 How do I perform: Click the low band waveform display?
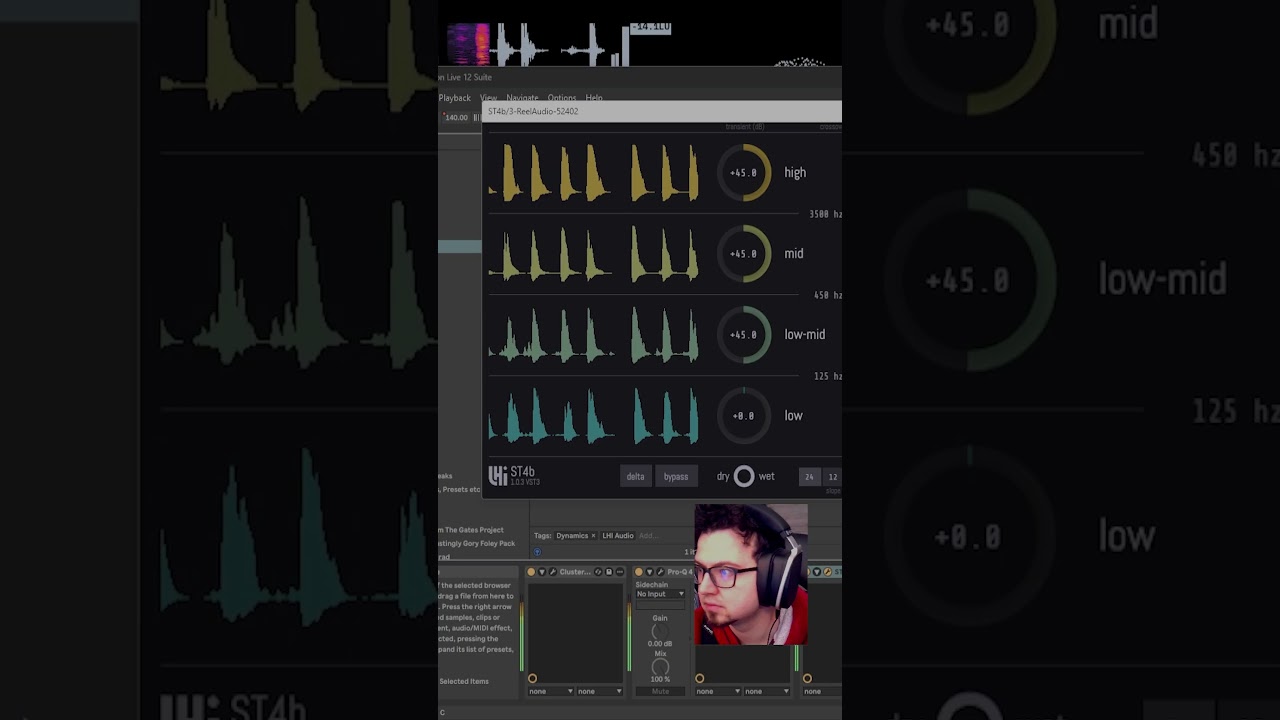[594, 416]
